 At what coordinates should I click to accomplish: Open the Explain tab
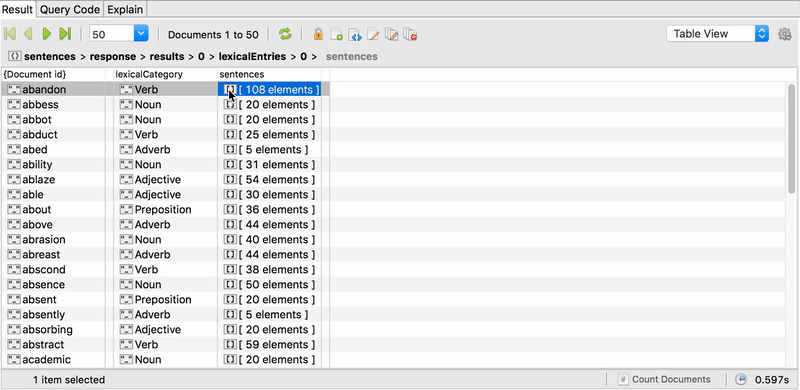coord(126,9)
